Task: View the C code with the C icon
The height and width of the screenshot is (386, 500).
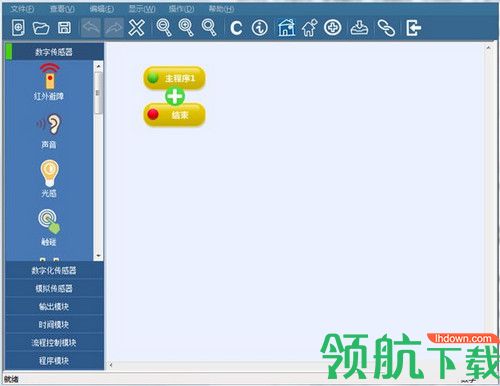Action: click(236, 28)
